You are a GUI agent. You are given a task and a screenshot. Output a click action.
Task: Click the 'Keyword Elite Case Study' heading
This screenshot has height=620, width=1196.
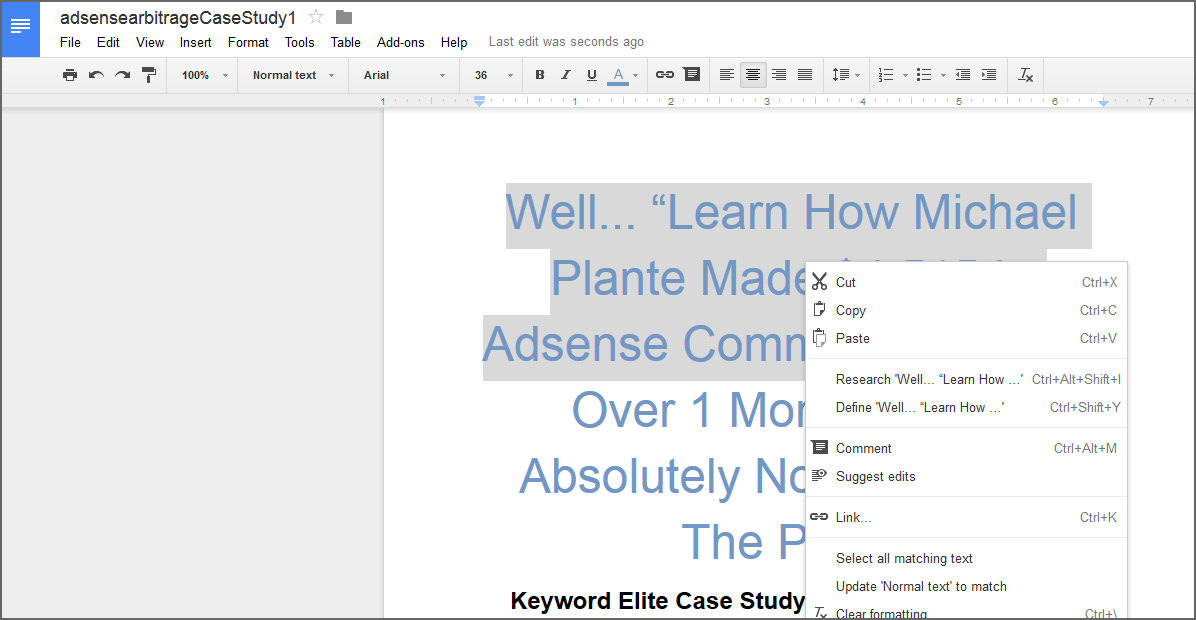point(657,601)
